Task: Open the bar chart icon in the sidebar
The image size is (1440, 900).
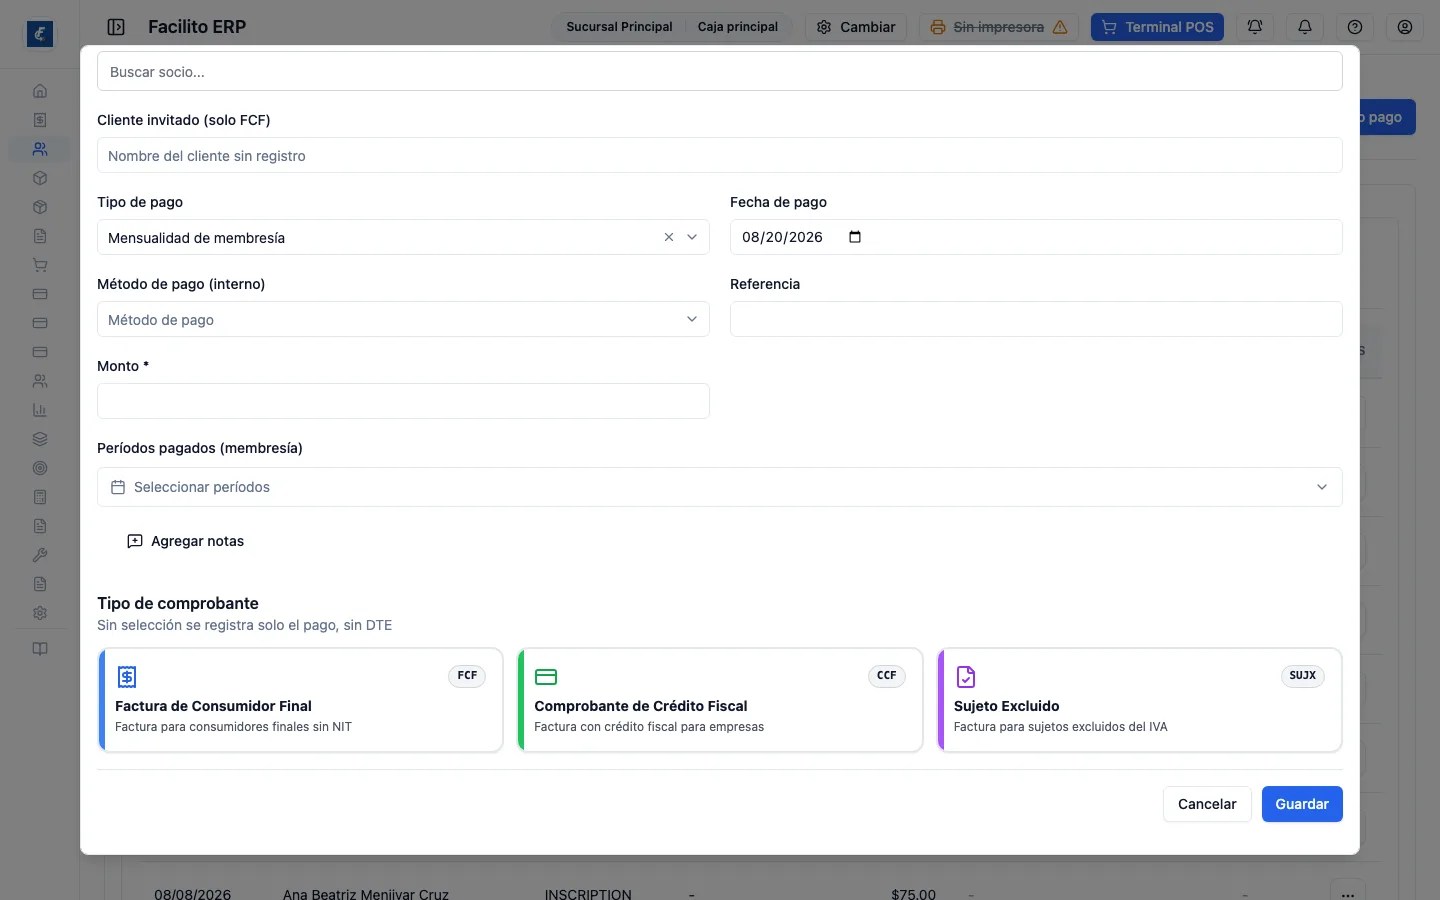Action: pos(40,410)
